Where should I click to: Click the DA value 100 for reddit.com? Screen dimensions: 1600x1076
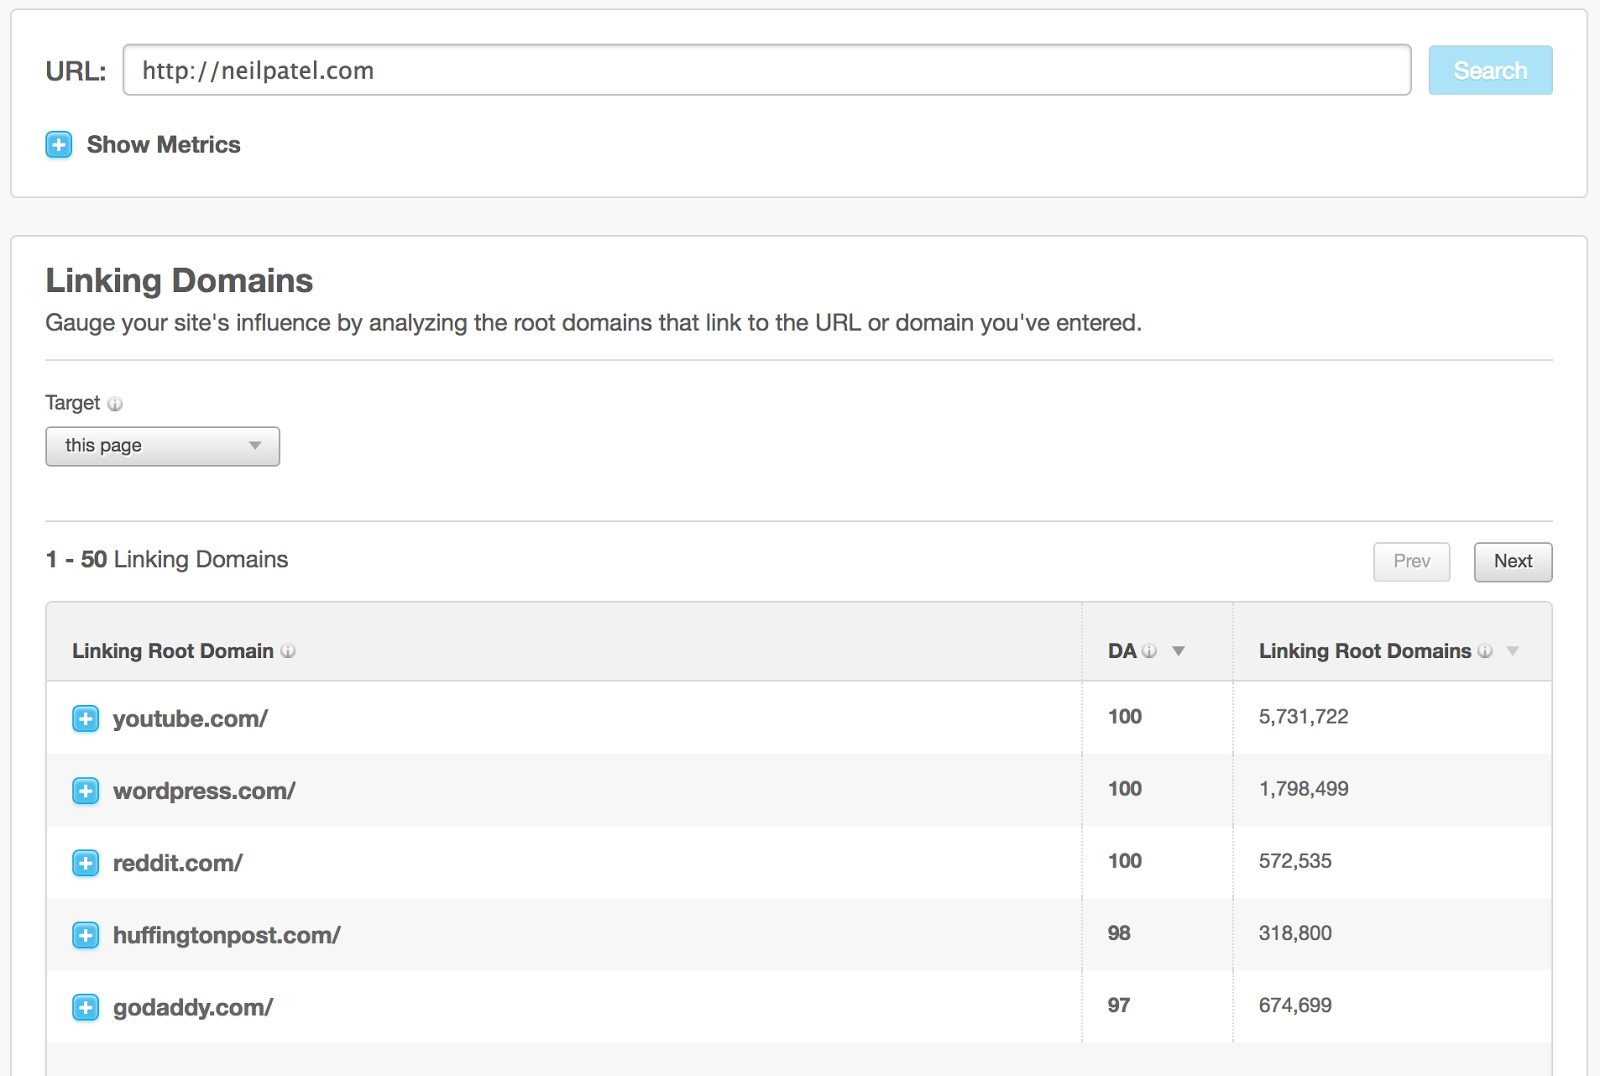[1125, 861]
